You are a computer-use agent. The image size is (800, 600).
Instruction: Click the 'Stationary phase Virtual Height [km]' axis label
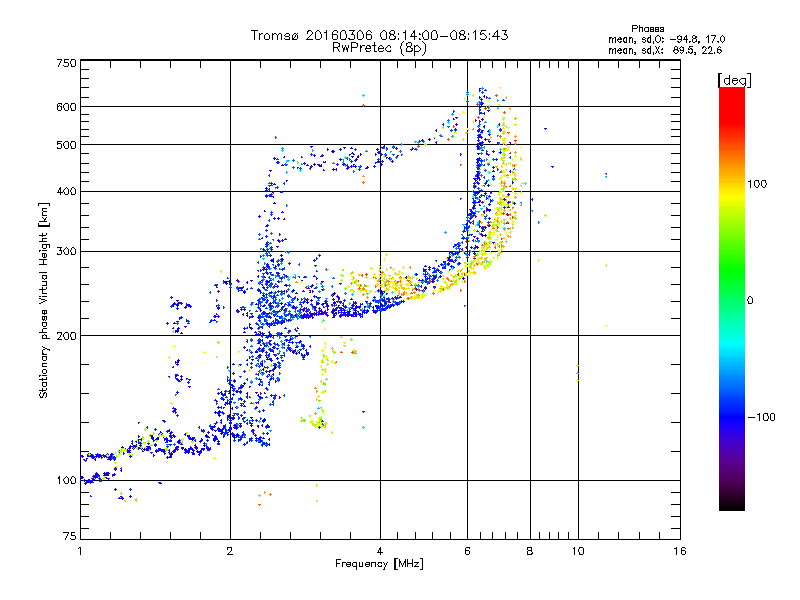43,300
